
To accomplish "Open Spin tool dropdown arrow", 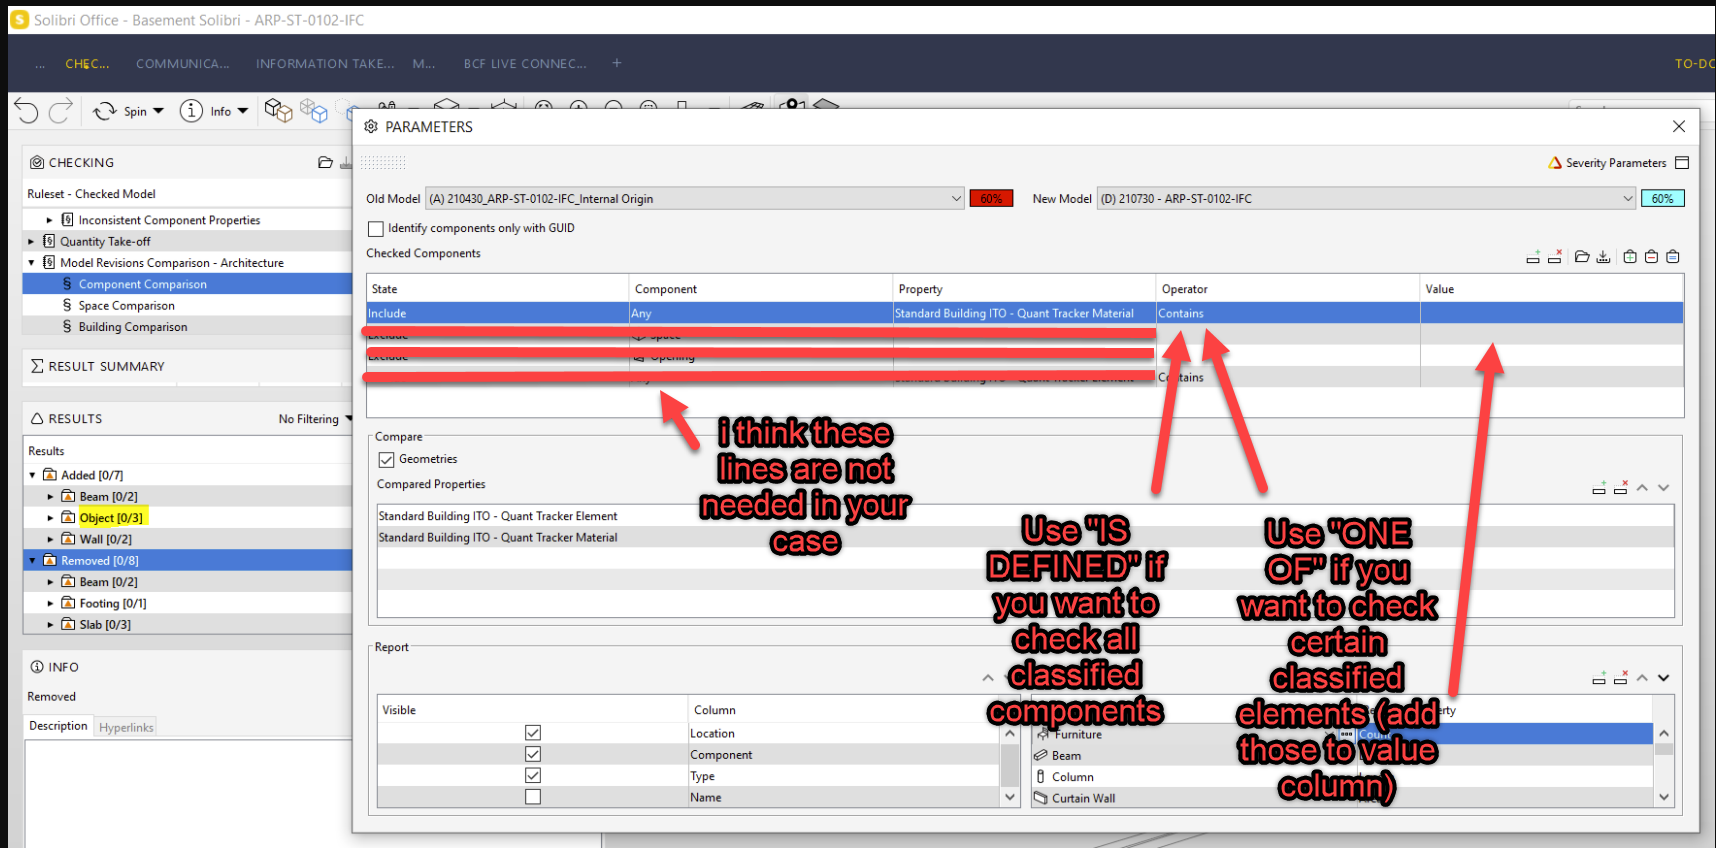I will pos(158,111).
